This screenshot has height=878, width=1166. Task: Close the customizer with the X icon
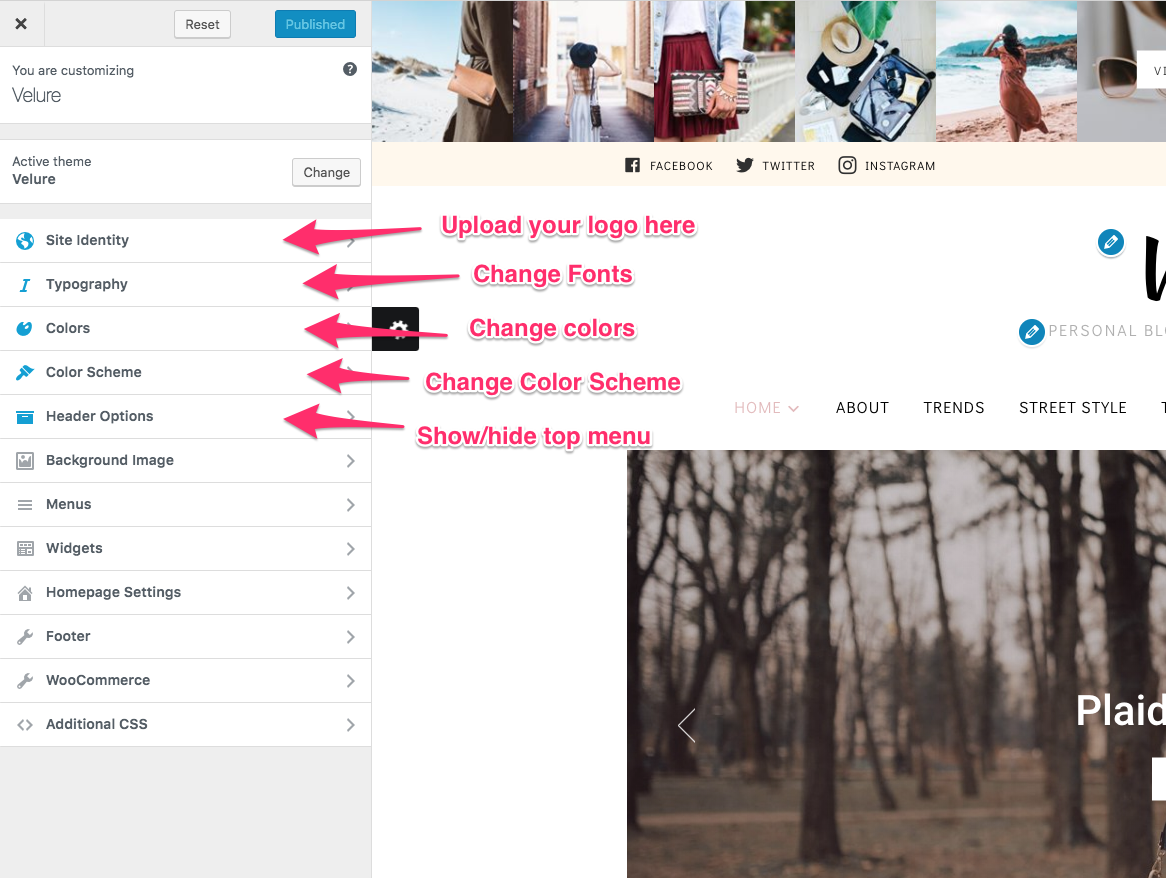click(21, 24)
